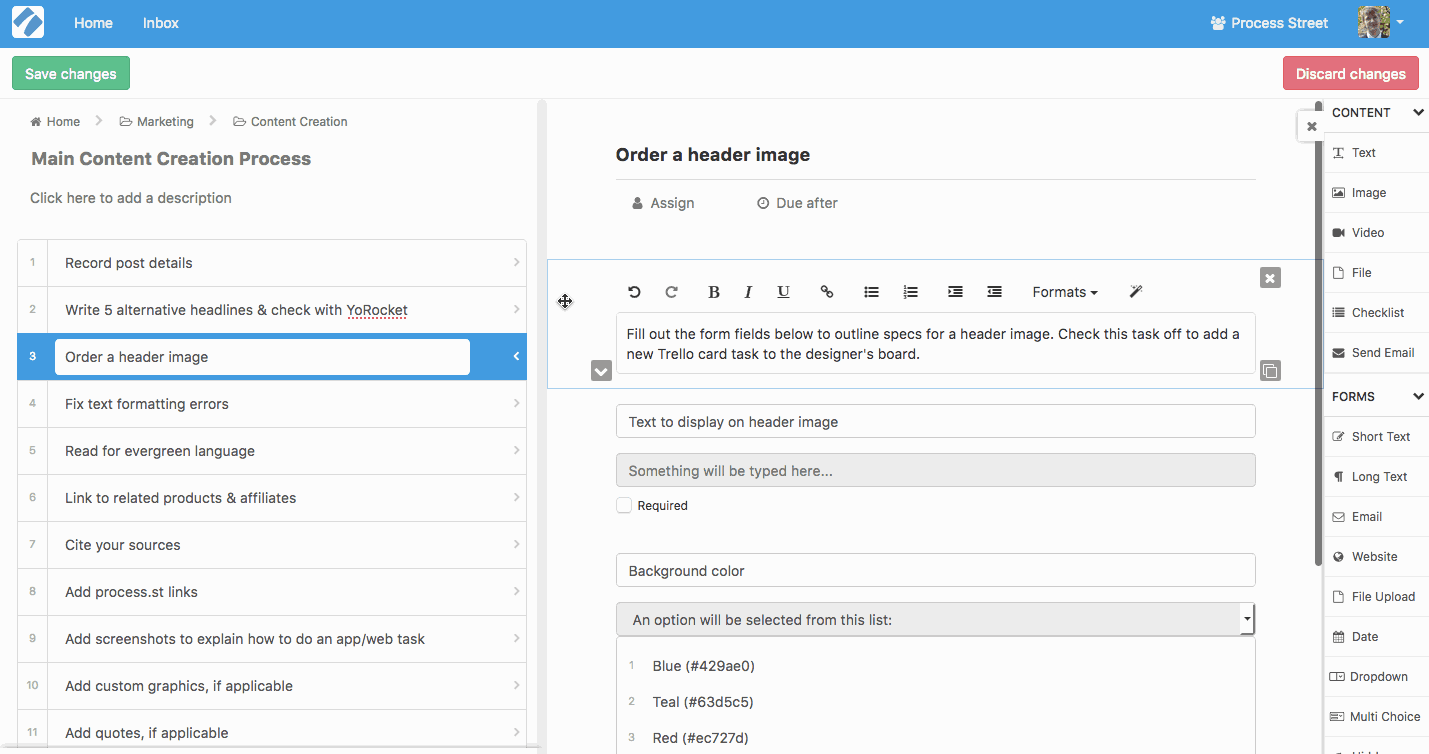The image size is (1429, 754).
Task: Click the Discard changes button
Action: click(1350, 74)
